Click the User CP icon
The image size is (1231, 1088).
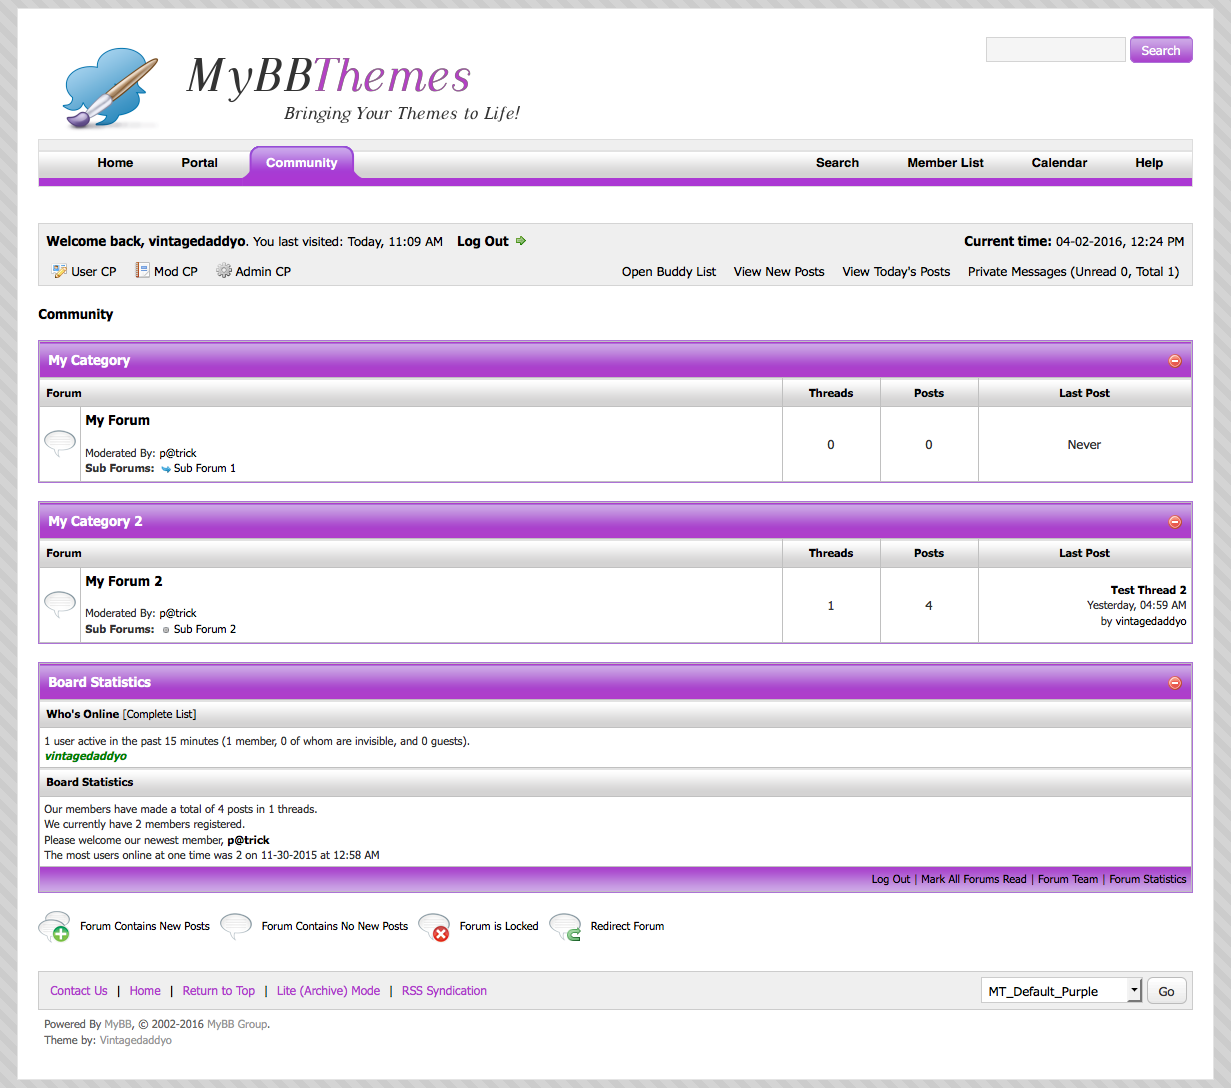click(x=60, y=271)
